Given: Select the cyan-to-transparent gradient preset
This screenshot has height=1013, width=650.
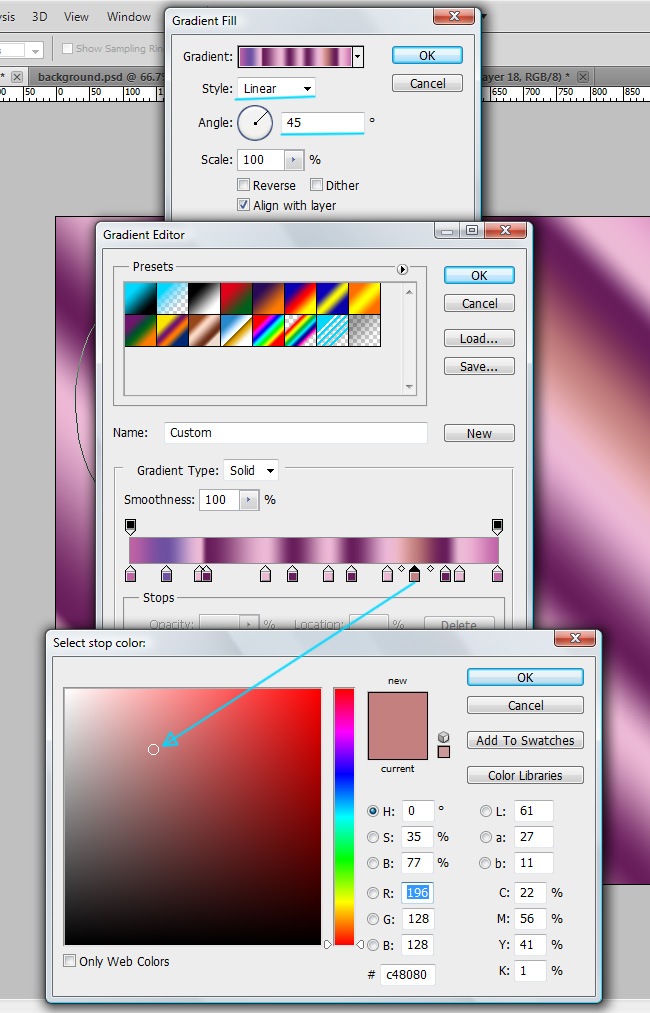Looking at the screenshot, I should tap(173, 298).
